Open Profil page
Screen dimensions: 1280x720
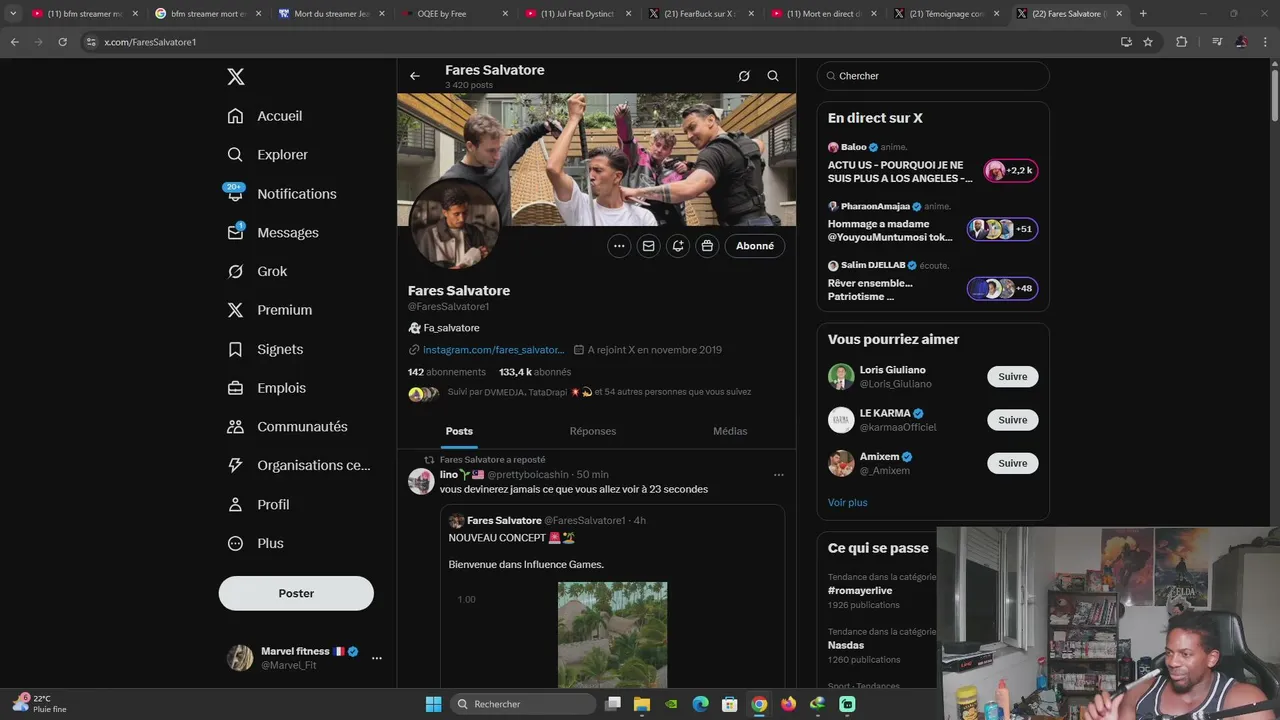pos(258,505)
